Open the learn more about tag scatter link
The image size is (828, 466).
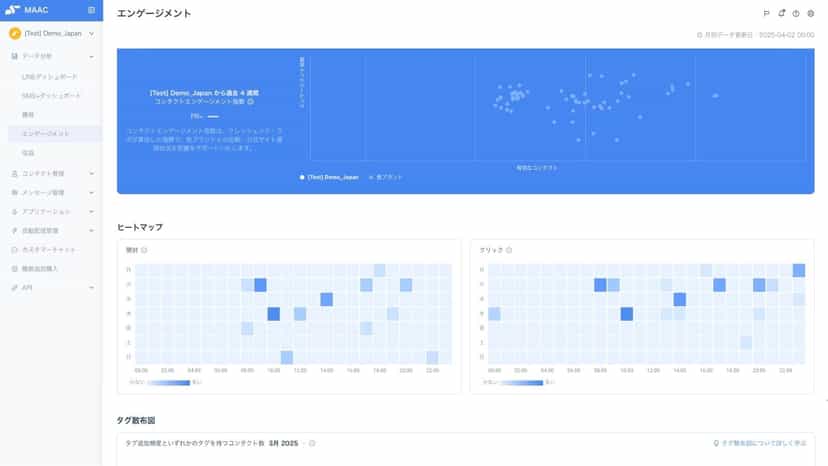click(760, 443)
